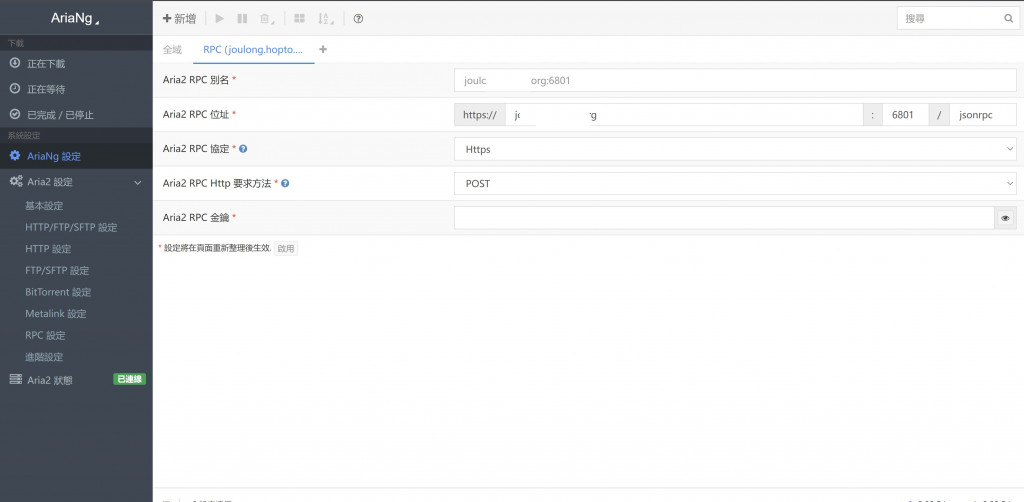Toggle secret visibility with eye icon
Image resolution: width=1024 pixels, height=502 pixels.
[1006, 218]
